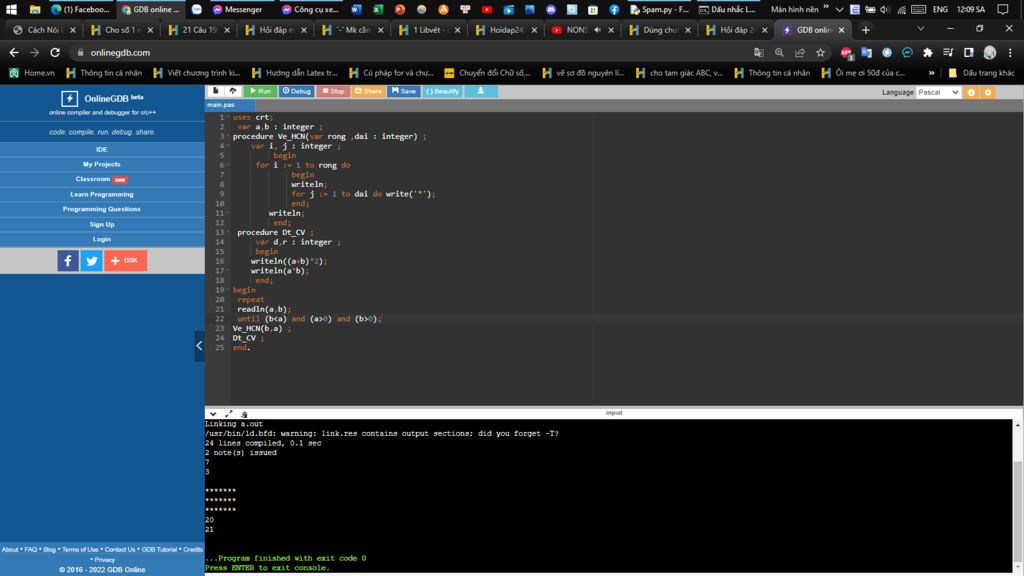Run the Pascal program
Viewport: 1024px width, 576px height.
260,91
